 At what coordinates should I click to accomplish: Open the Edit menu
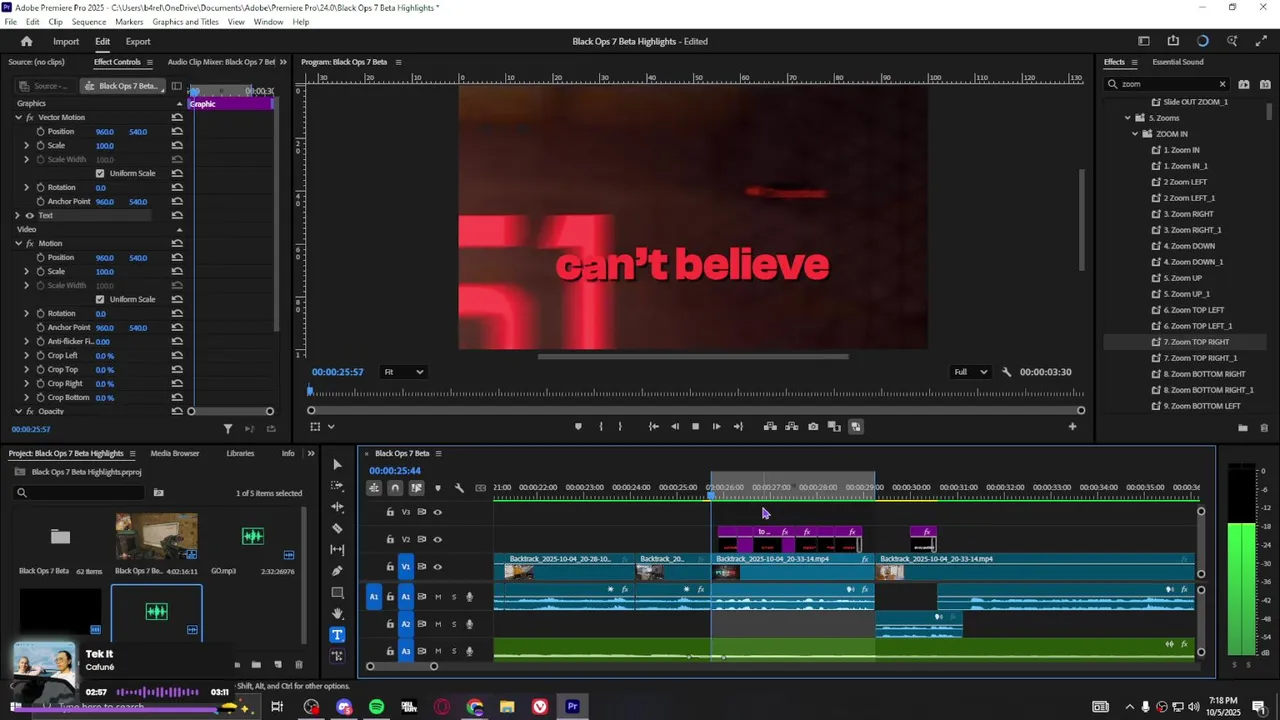pyautogui.click(x=33, y=22)
